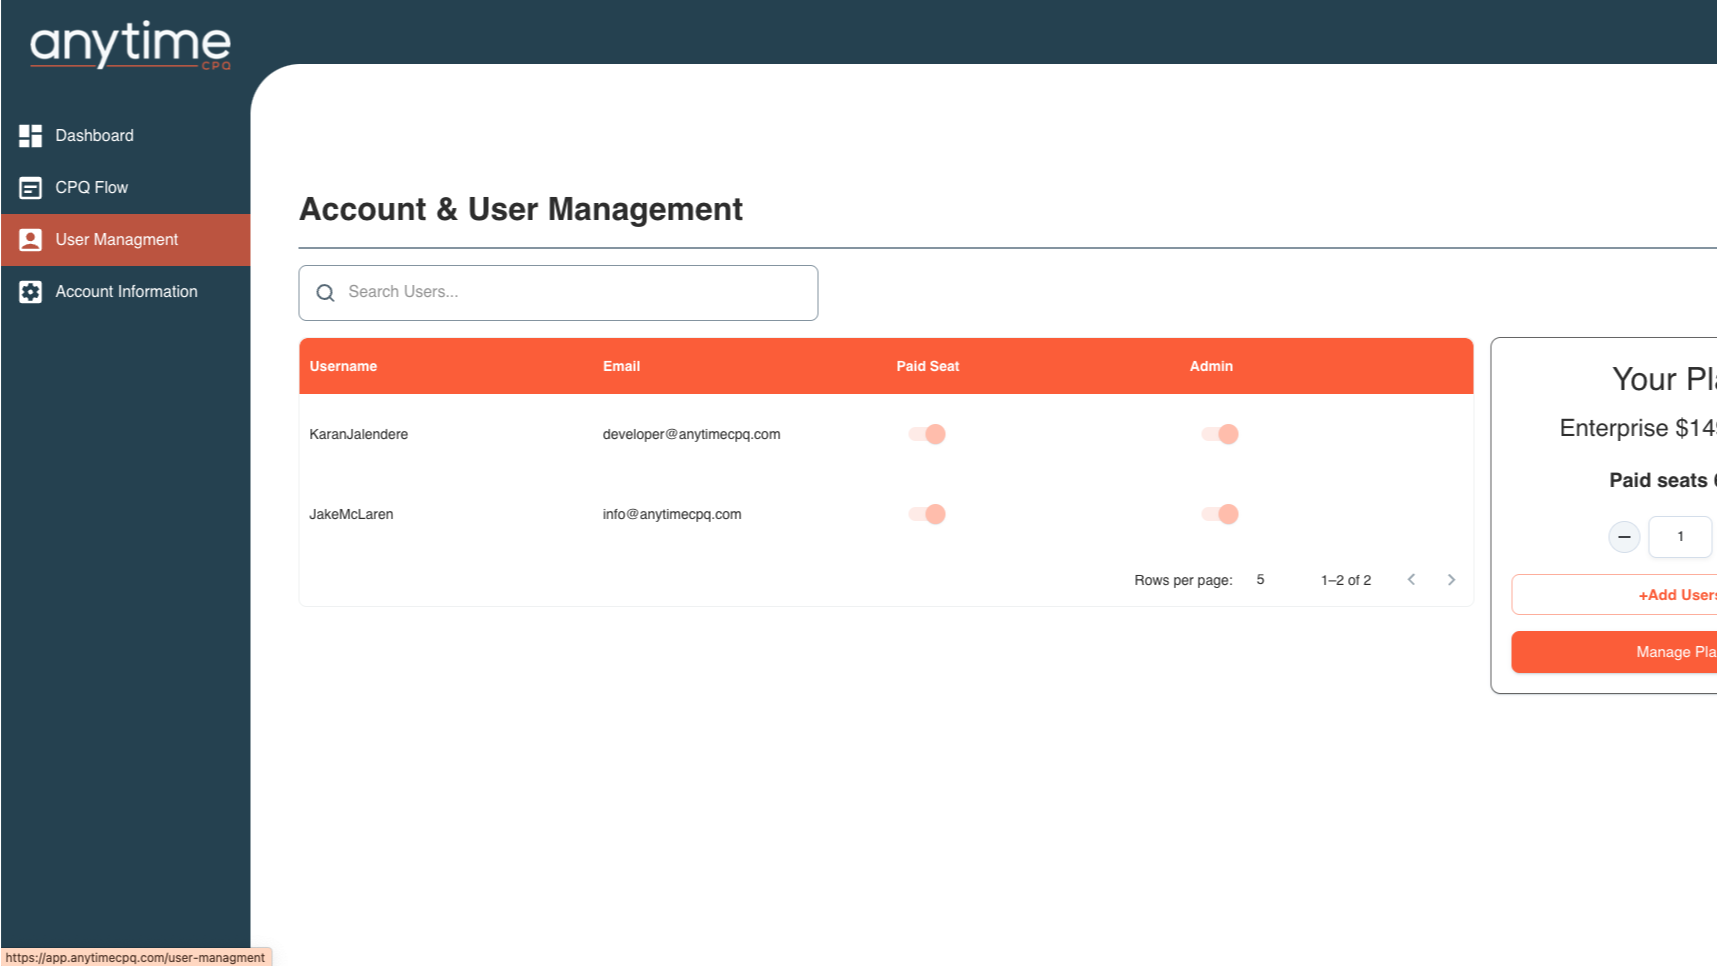
Task: Click the Search Users input field
Action: (558, 293)
